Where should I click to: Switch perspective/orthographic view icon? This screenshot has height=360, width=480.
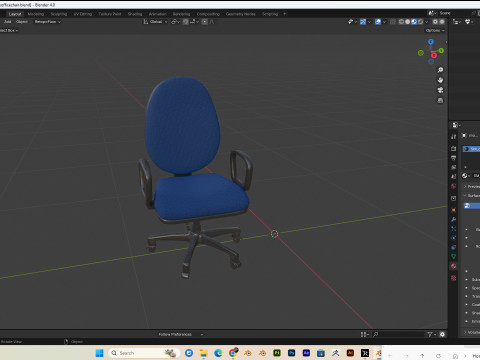click(x=440, y=100)
